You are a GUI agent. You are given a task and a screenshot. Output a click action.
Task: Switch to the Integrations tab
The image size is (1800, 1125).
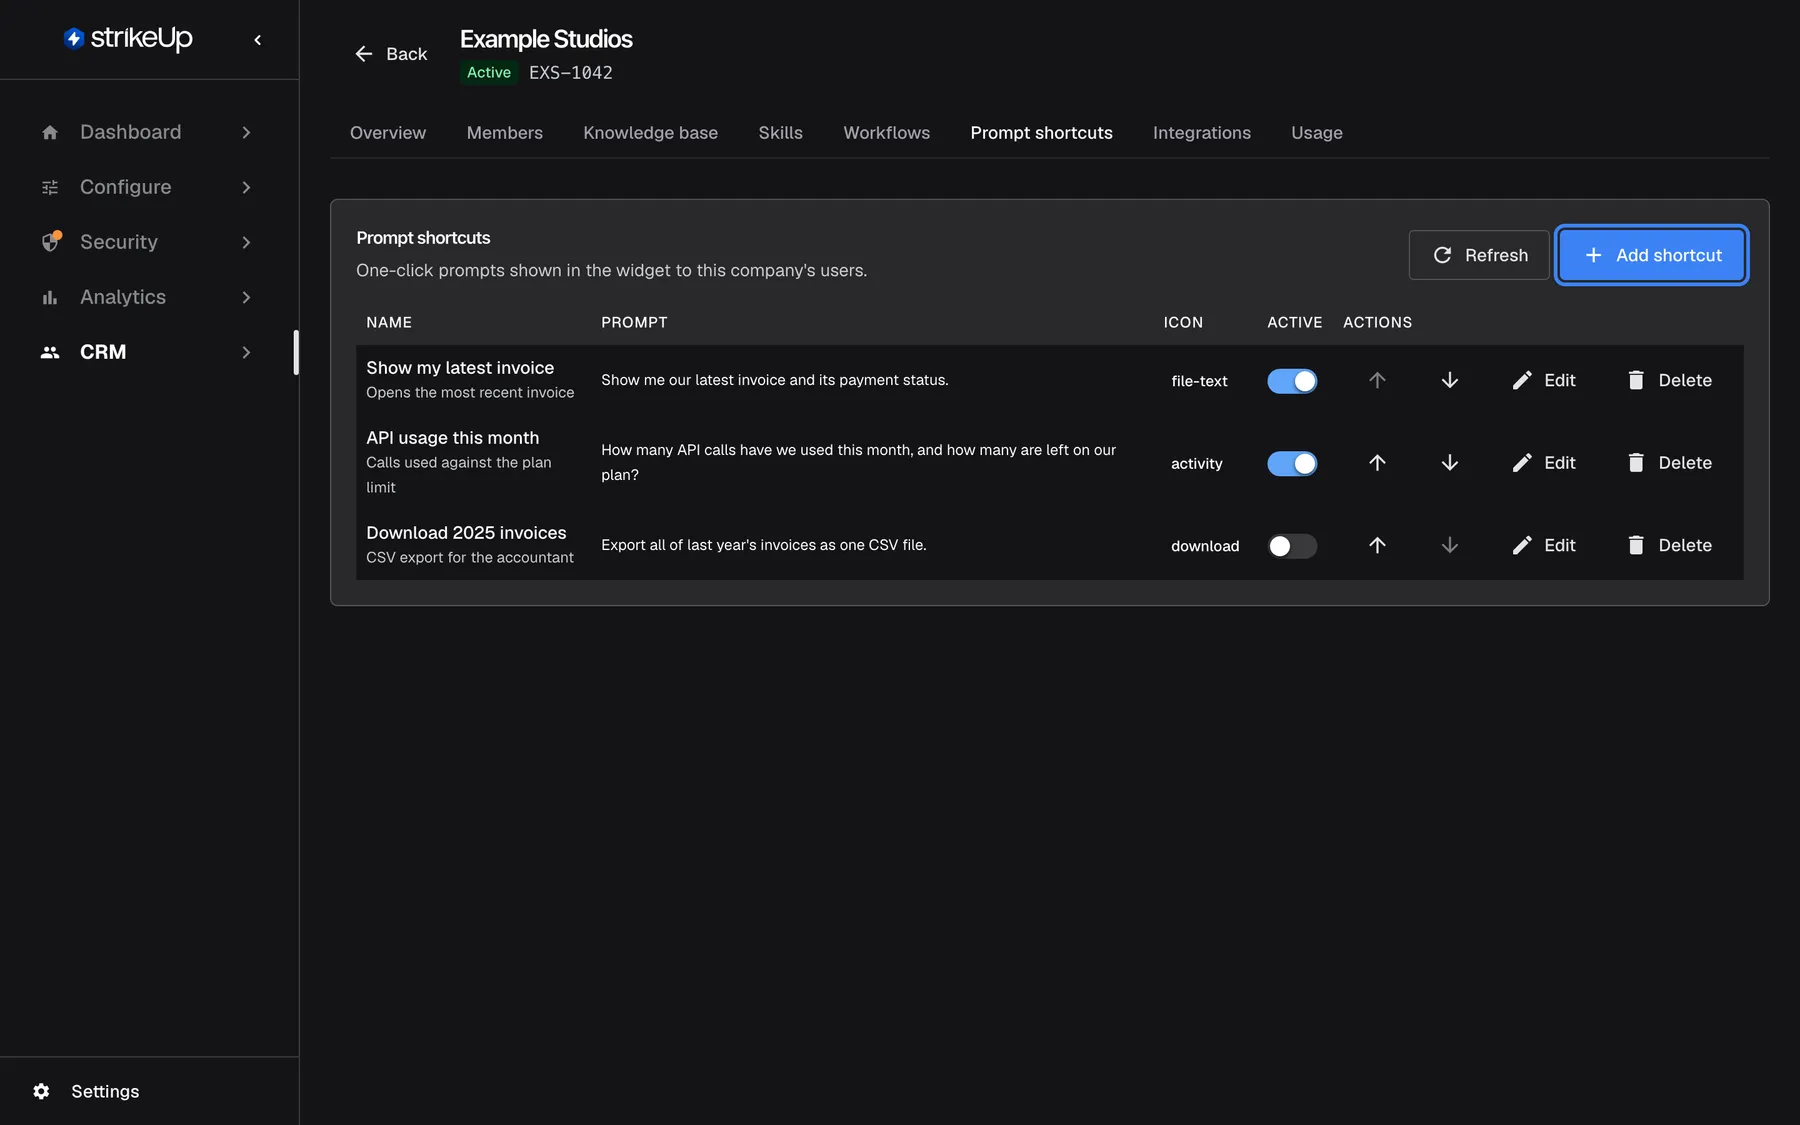click(x=1202, y=133)
